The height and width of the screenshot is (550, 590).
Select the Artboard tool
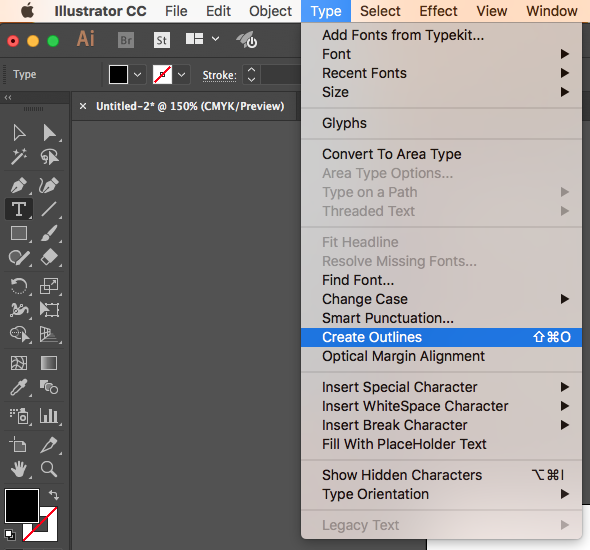click(x=19, y=445)
